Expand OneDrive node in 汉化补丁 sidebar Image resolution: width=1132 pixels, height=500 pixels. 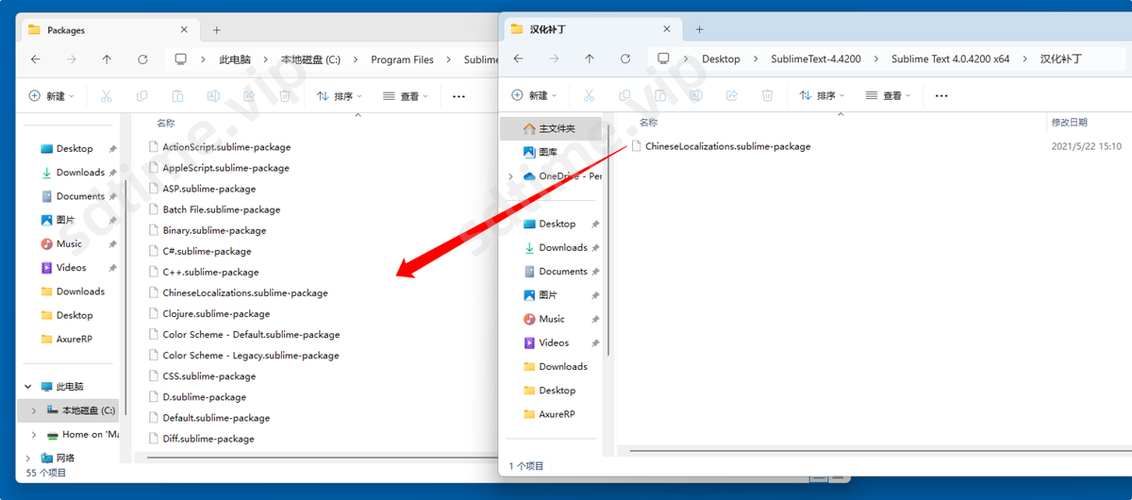(511, 176)
